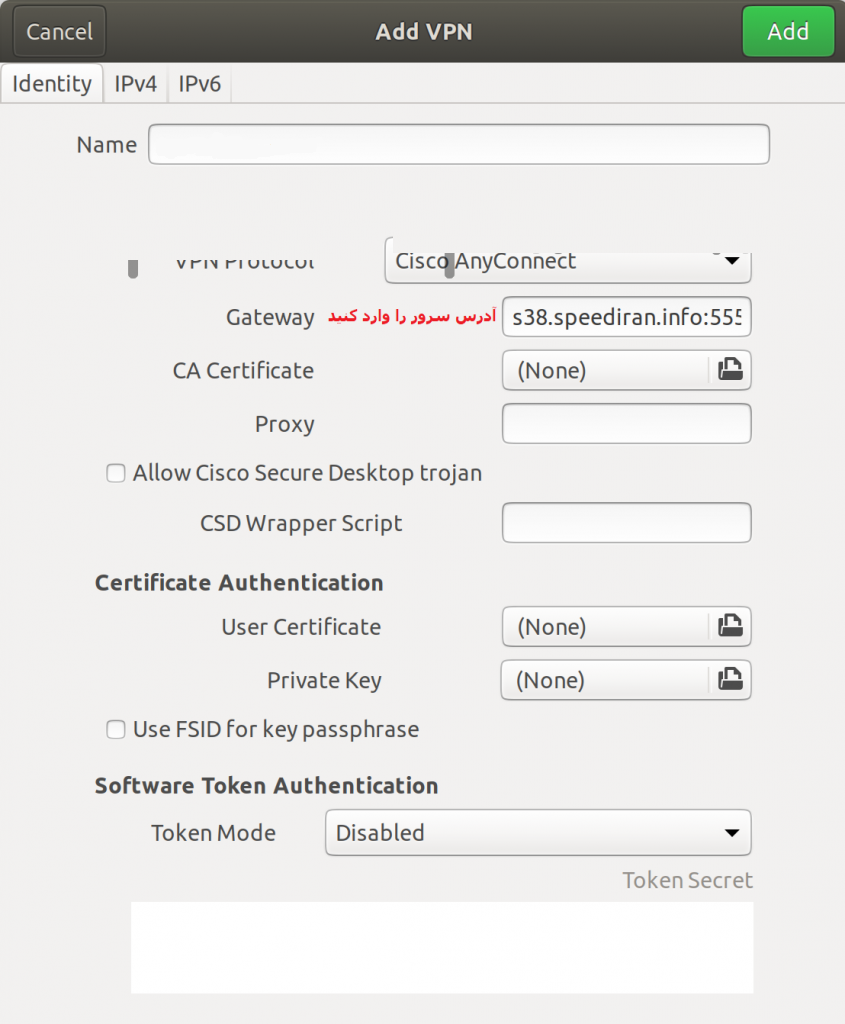Screen dimensions: 845x1024
Task: Click the Private Key file browse icon
Action: (731, 680)
